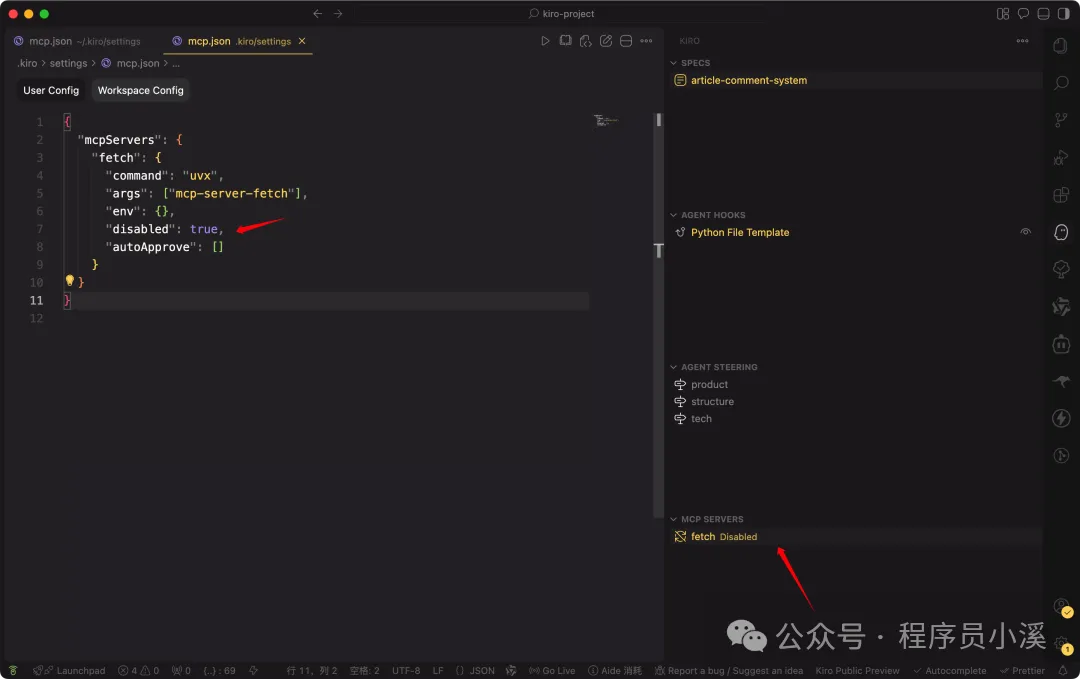Open the Run and Debug view icon
1080x679 pixels.
(x=1061, y=158)
